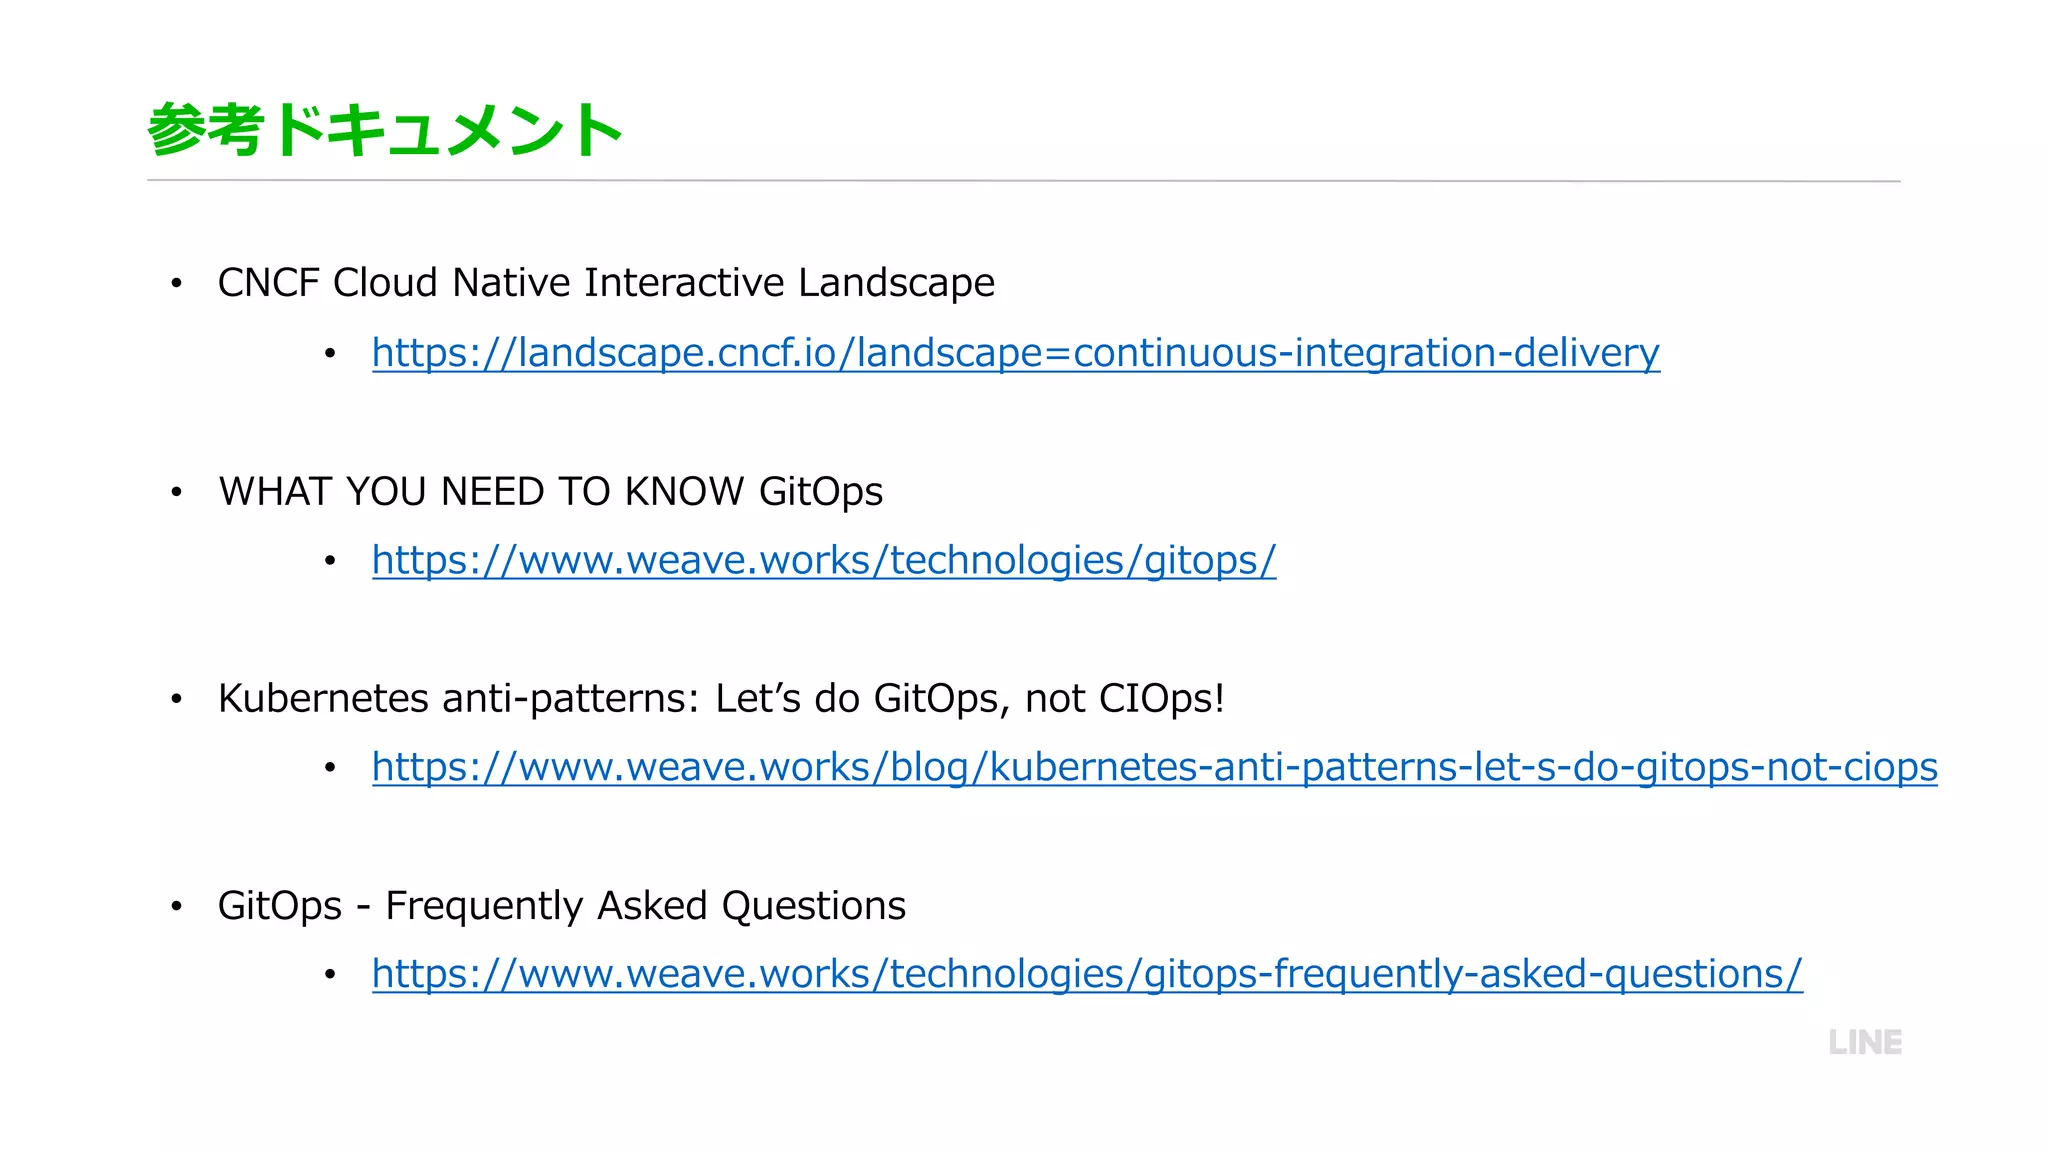Click the sub-bullet beside the landscape.cncf.io link

click(x=330, y=354)
